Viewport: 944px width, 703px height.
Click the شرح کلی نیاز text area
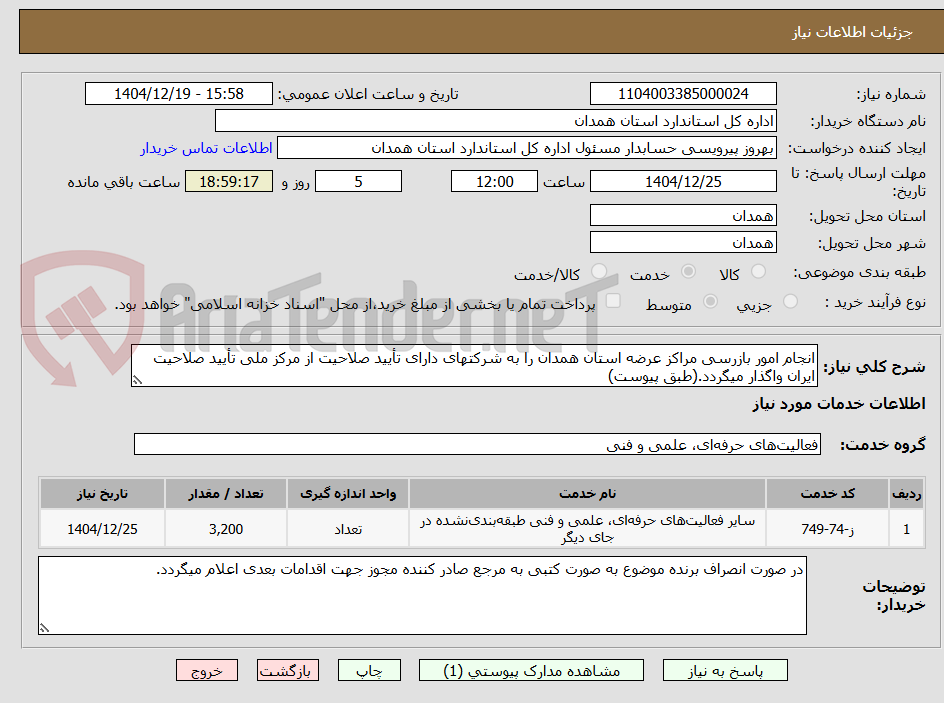474,366
